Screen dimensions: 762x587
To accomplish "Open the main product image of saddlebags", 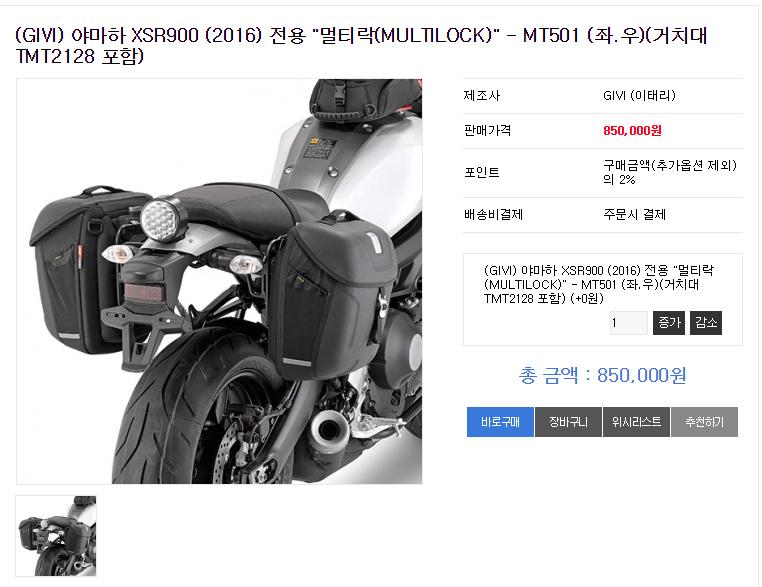I will click(x=219, y=281).
